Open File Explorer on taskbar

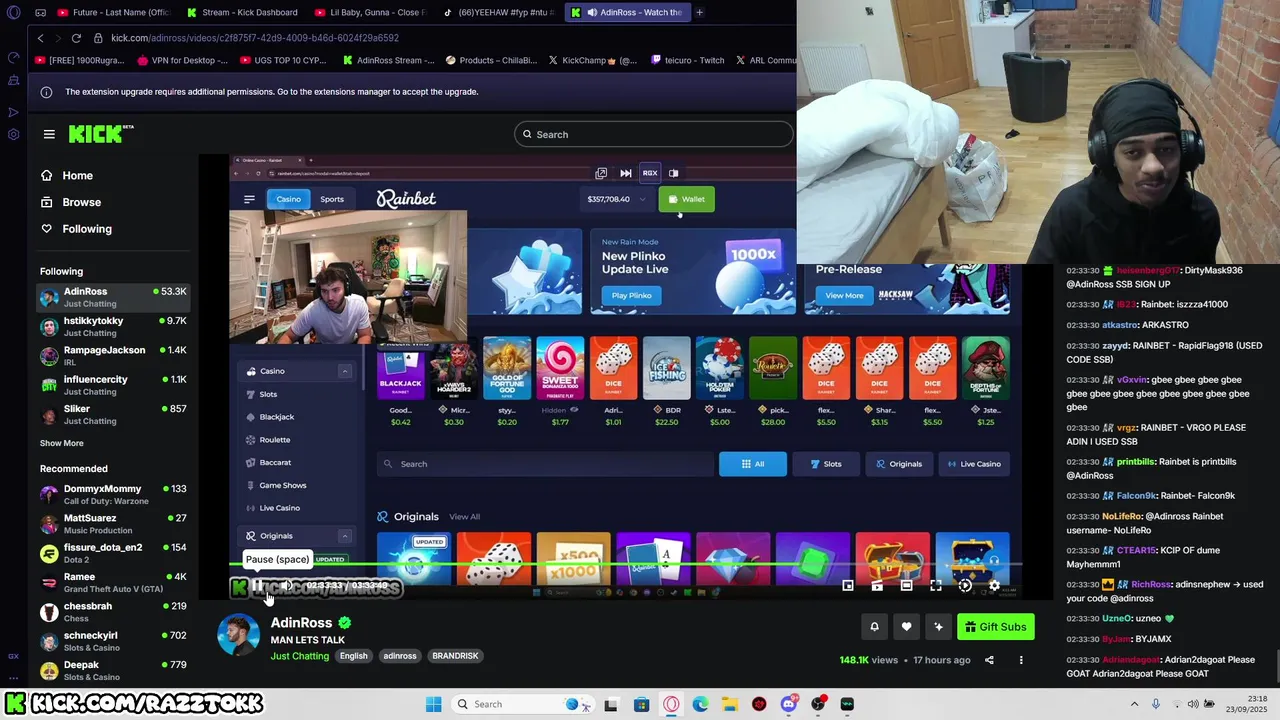[x=730, y=704]
